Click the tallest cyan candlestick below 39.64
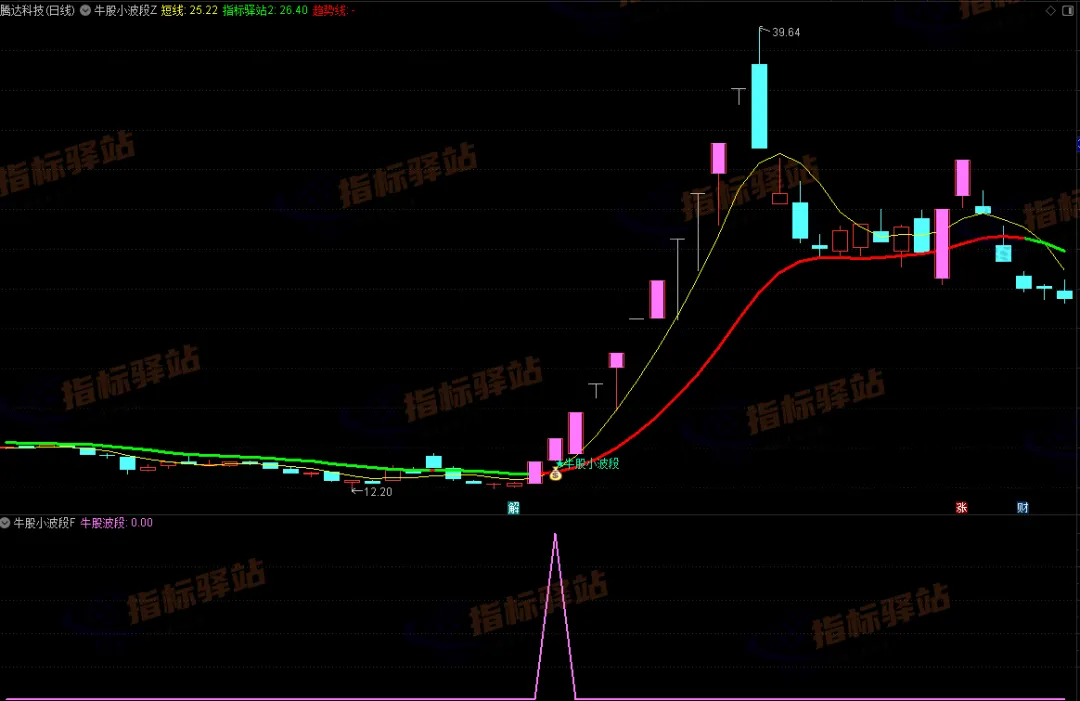This screenshot has width=1080, height=701. pos(759,106)
